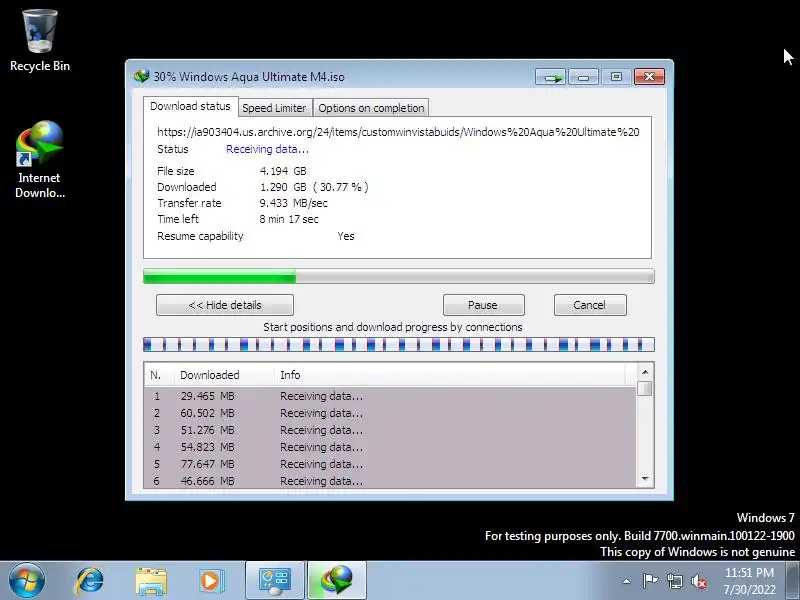Pause the download
Image resolution: width=800 pixels, height=600 pixels.
(483, 305)
